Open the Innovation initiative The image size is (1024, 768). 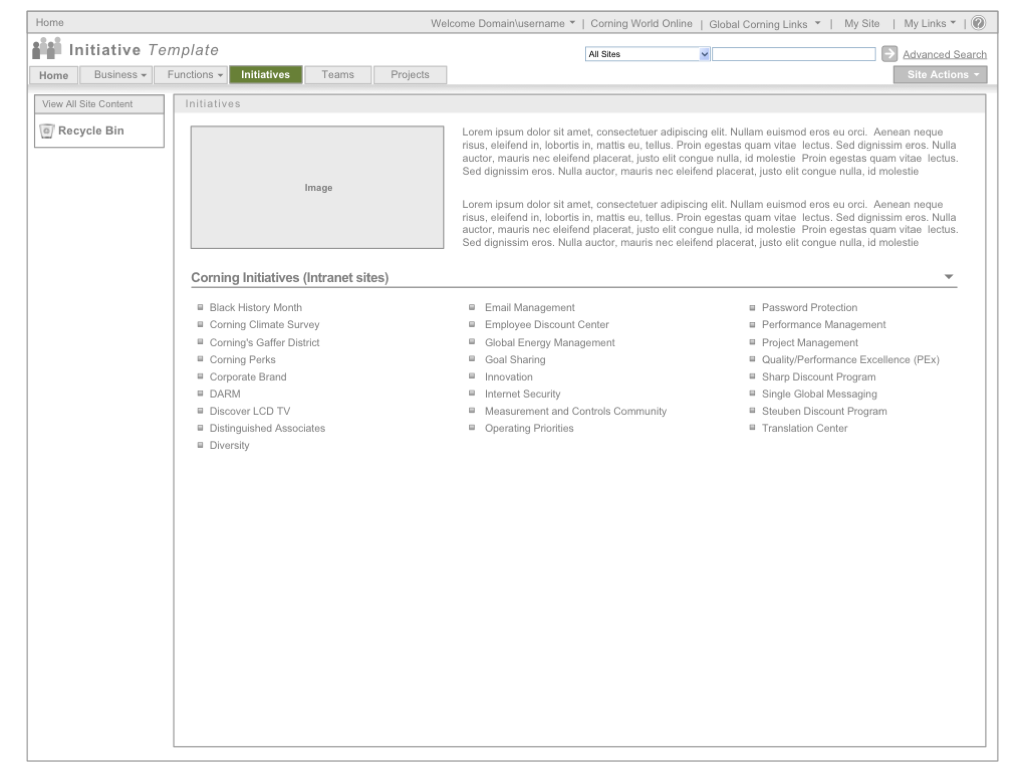coord(509,377)
